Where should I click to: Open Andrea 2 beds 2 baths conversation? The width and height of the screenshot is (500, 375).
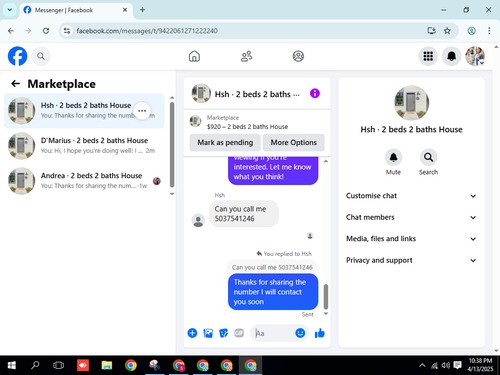point(84,181)
